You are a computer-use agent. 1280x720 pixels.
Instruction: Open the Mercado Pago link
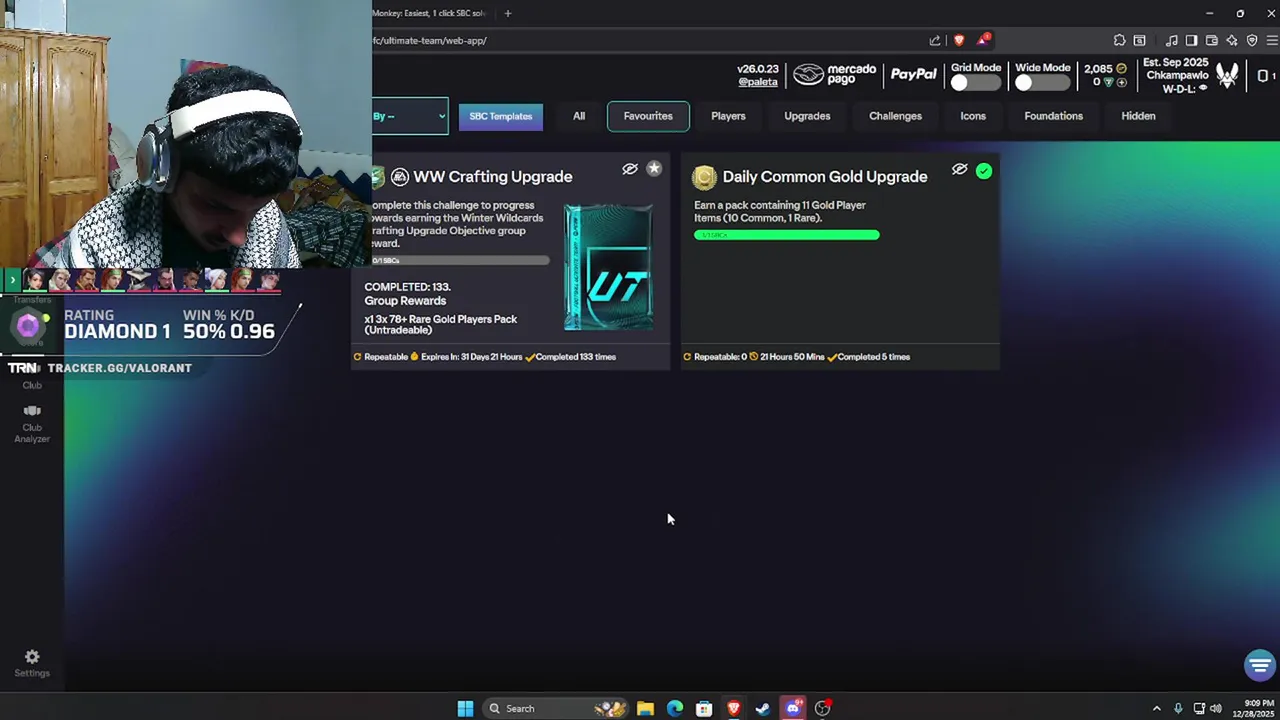click(835, 75)
